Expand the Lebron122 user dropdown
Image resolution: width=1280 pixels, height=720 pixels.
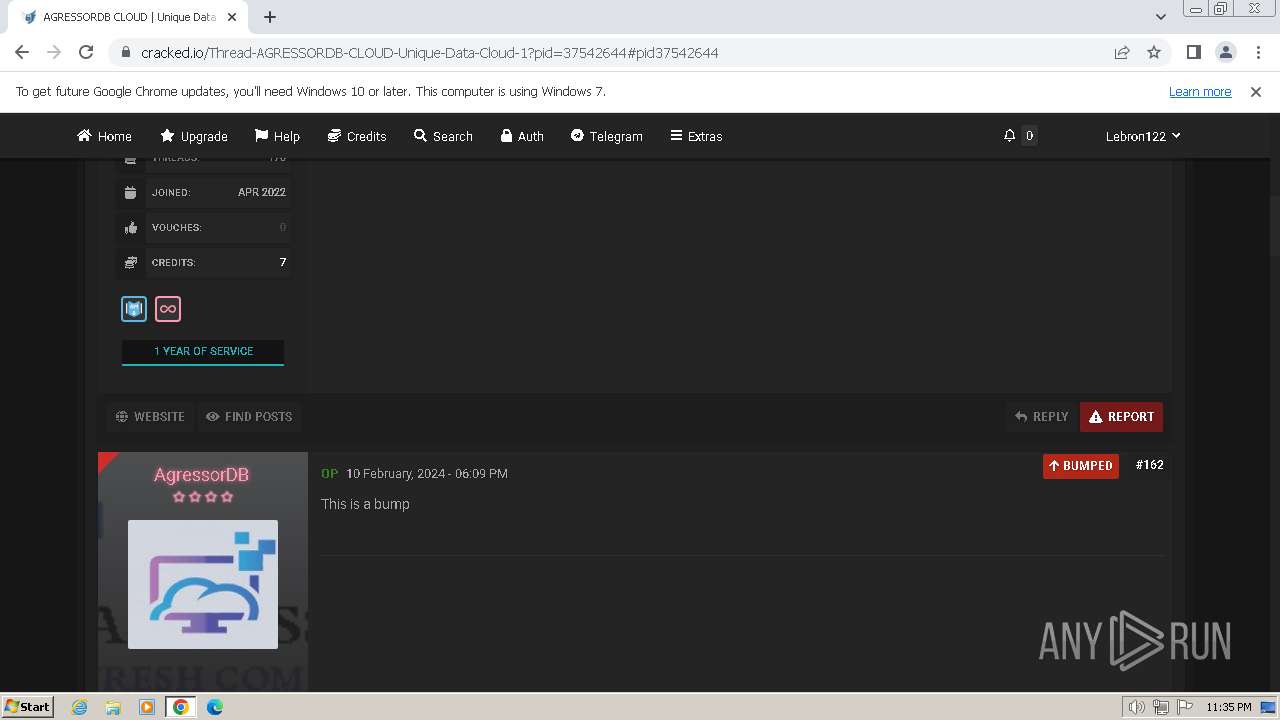click(x=1143, y=136)
